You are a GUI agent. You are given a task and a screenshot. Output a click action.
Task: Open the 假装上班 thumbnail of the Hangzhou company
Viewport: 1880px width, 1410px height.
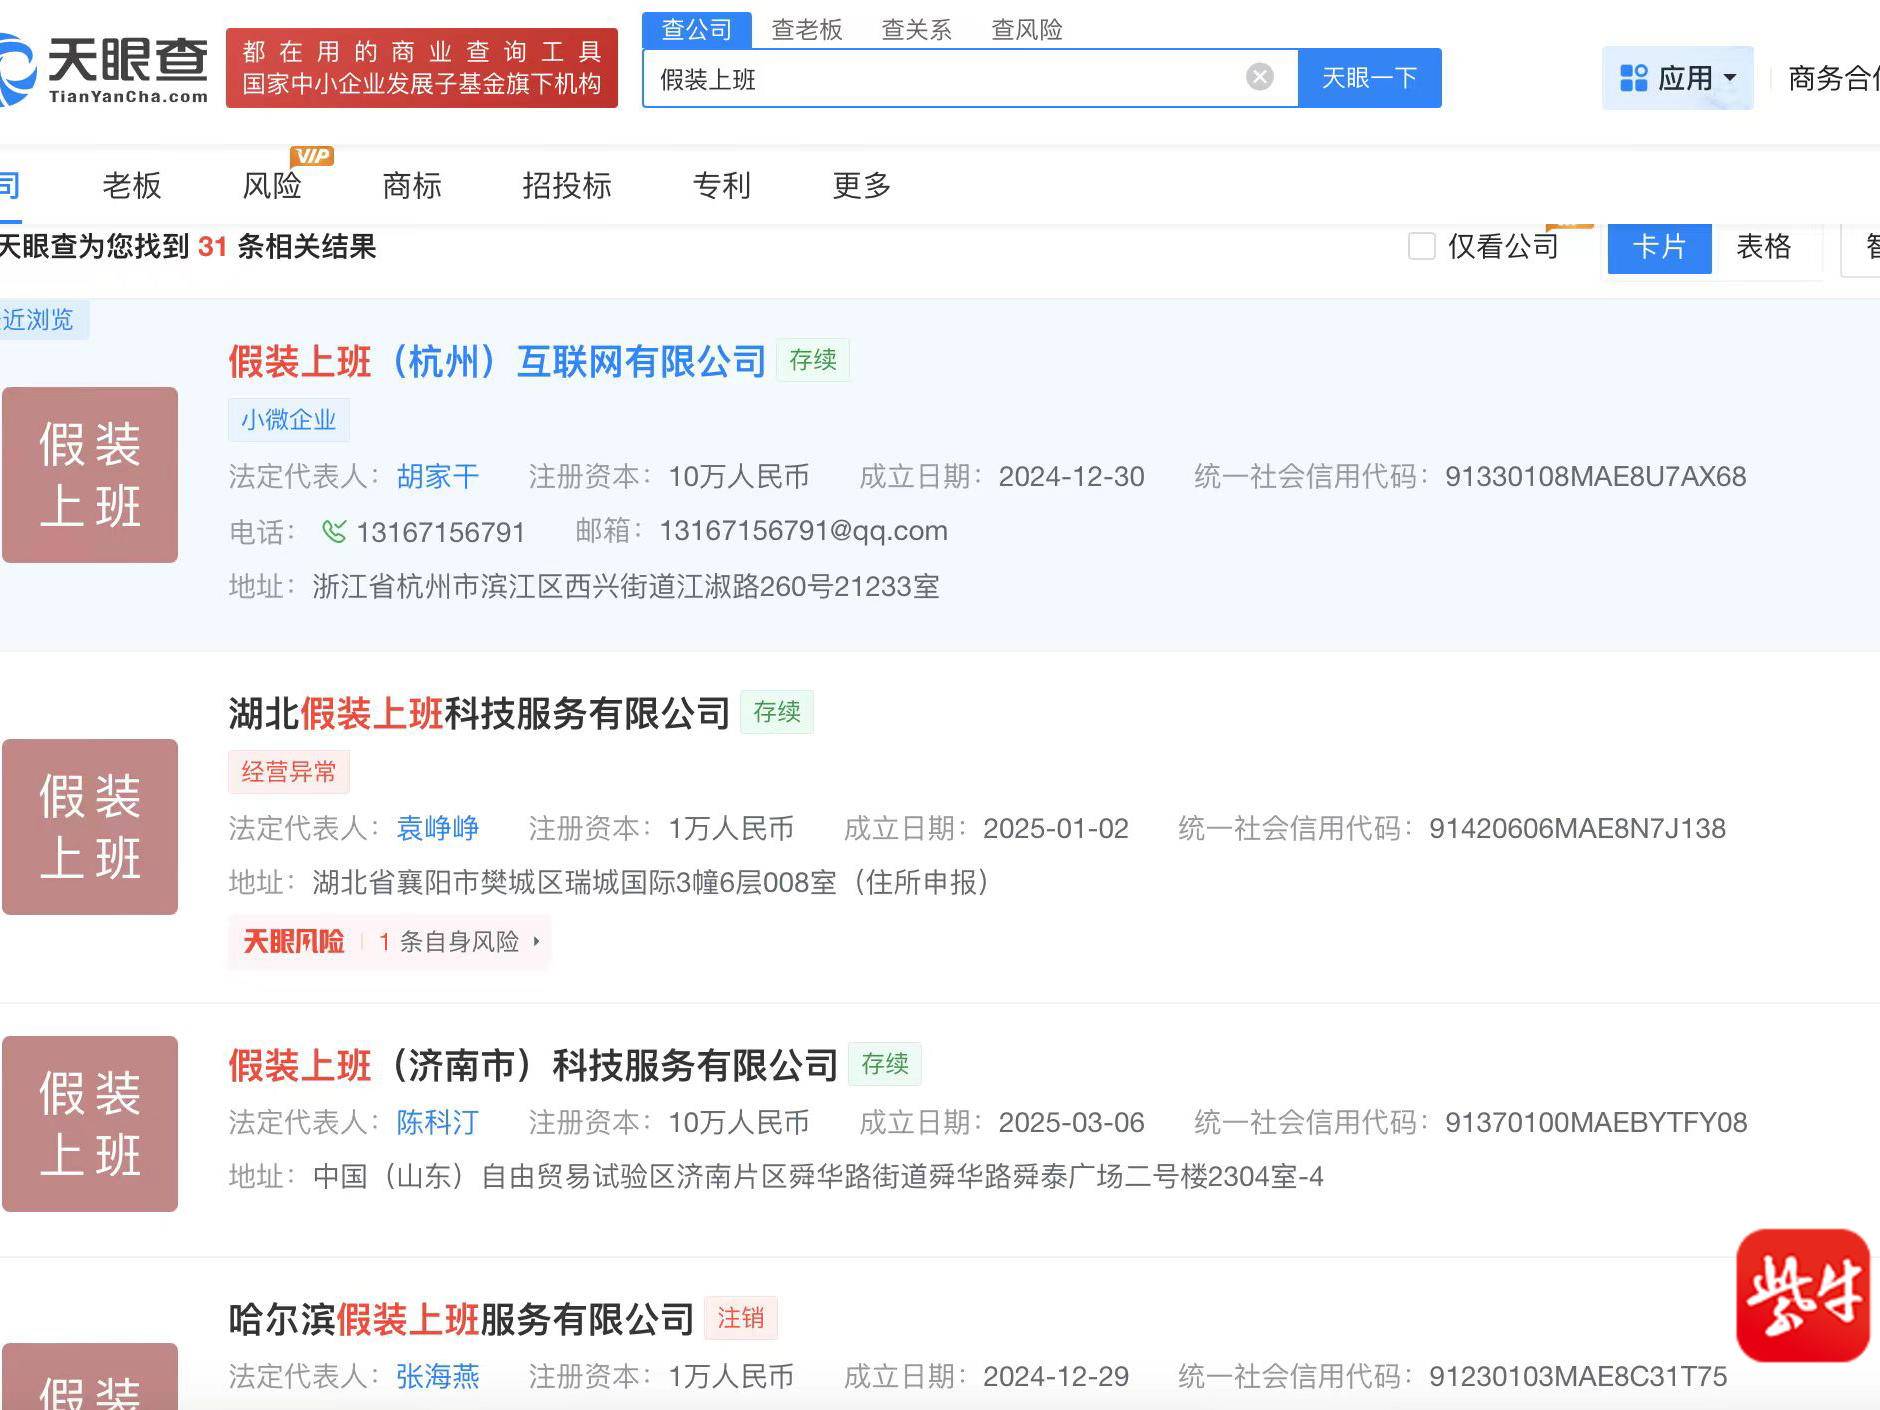(x=90, y=475)
